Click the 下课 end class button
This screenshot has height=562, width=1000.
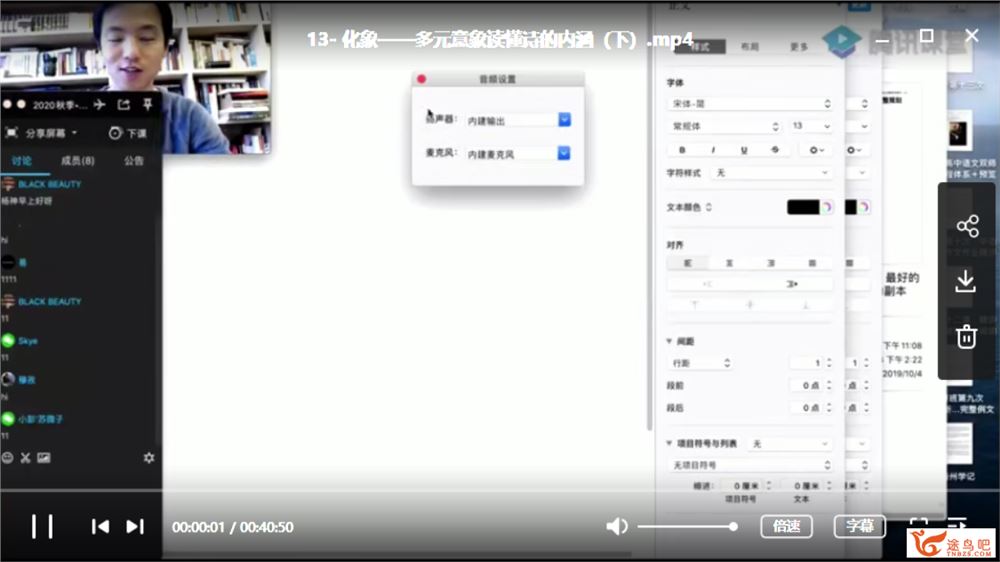[x=128, y=133]
